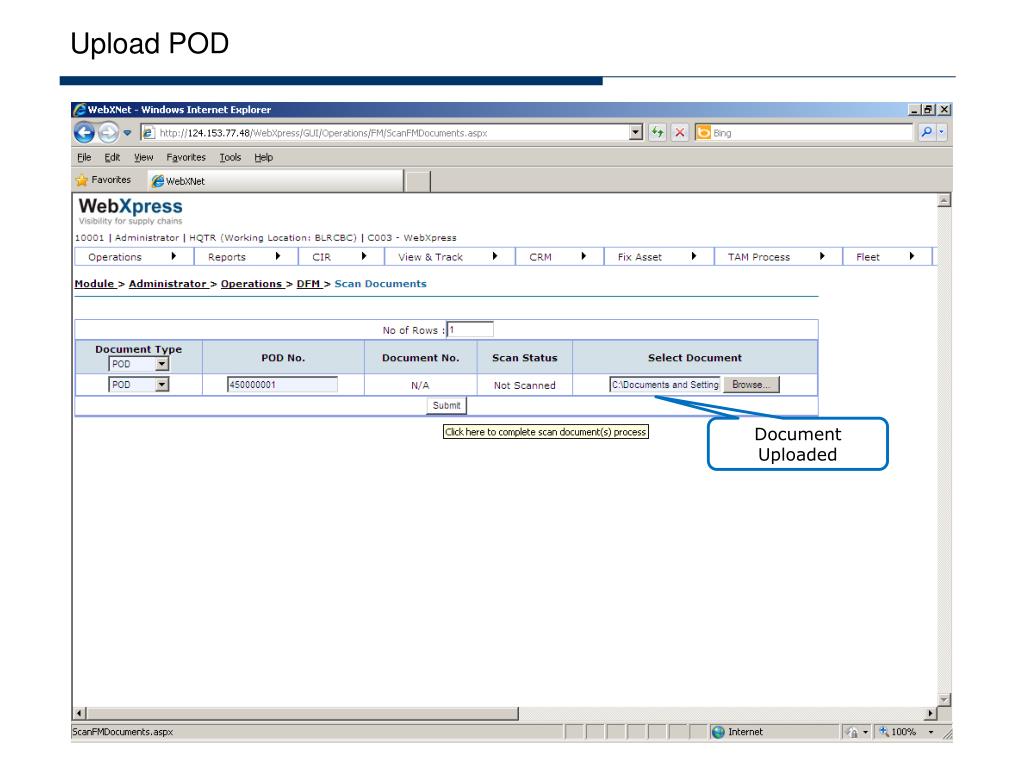
Task: Open the TAM Process navigation menu
Action: pos(778,257)
